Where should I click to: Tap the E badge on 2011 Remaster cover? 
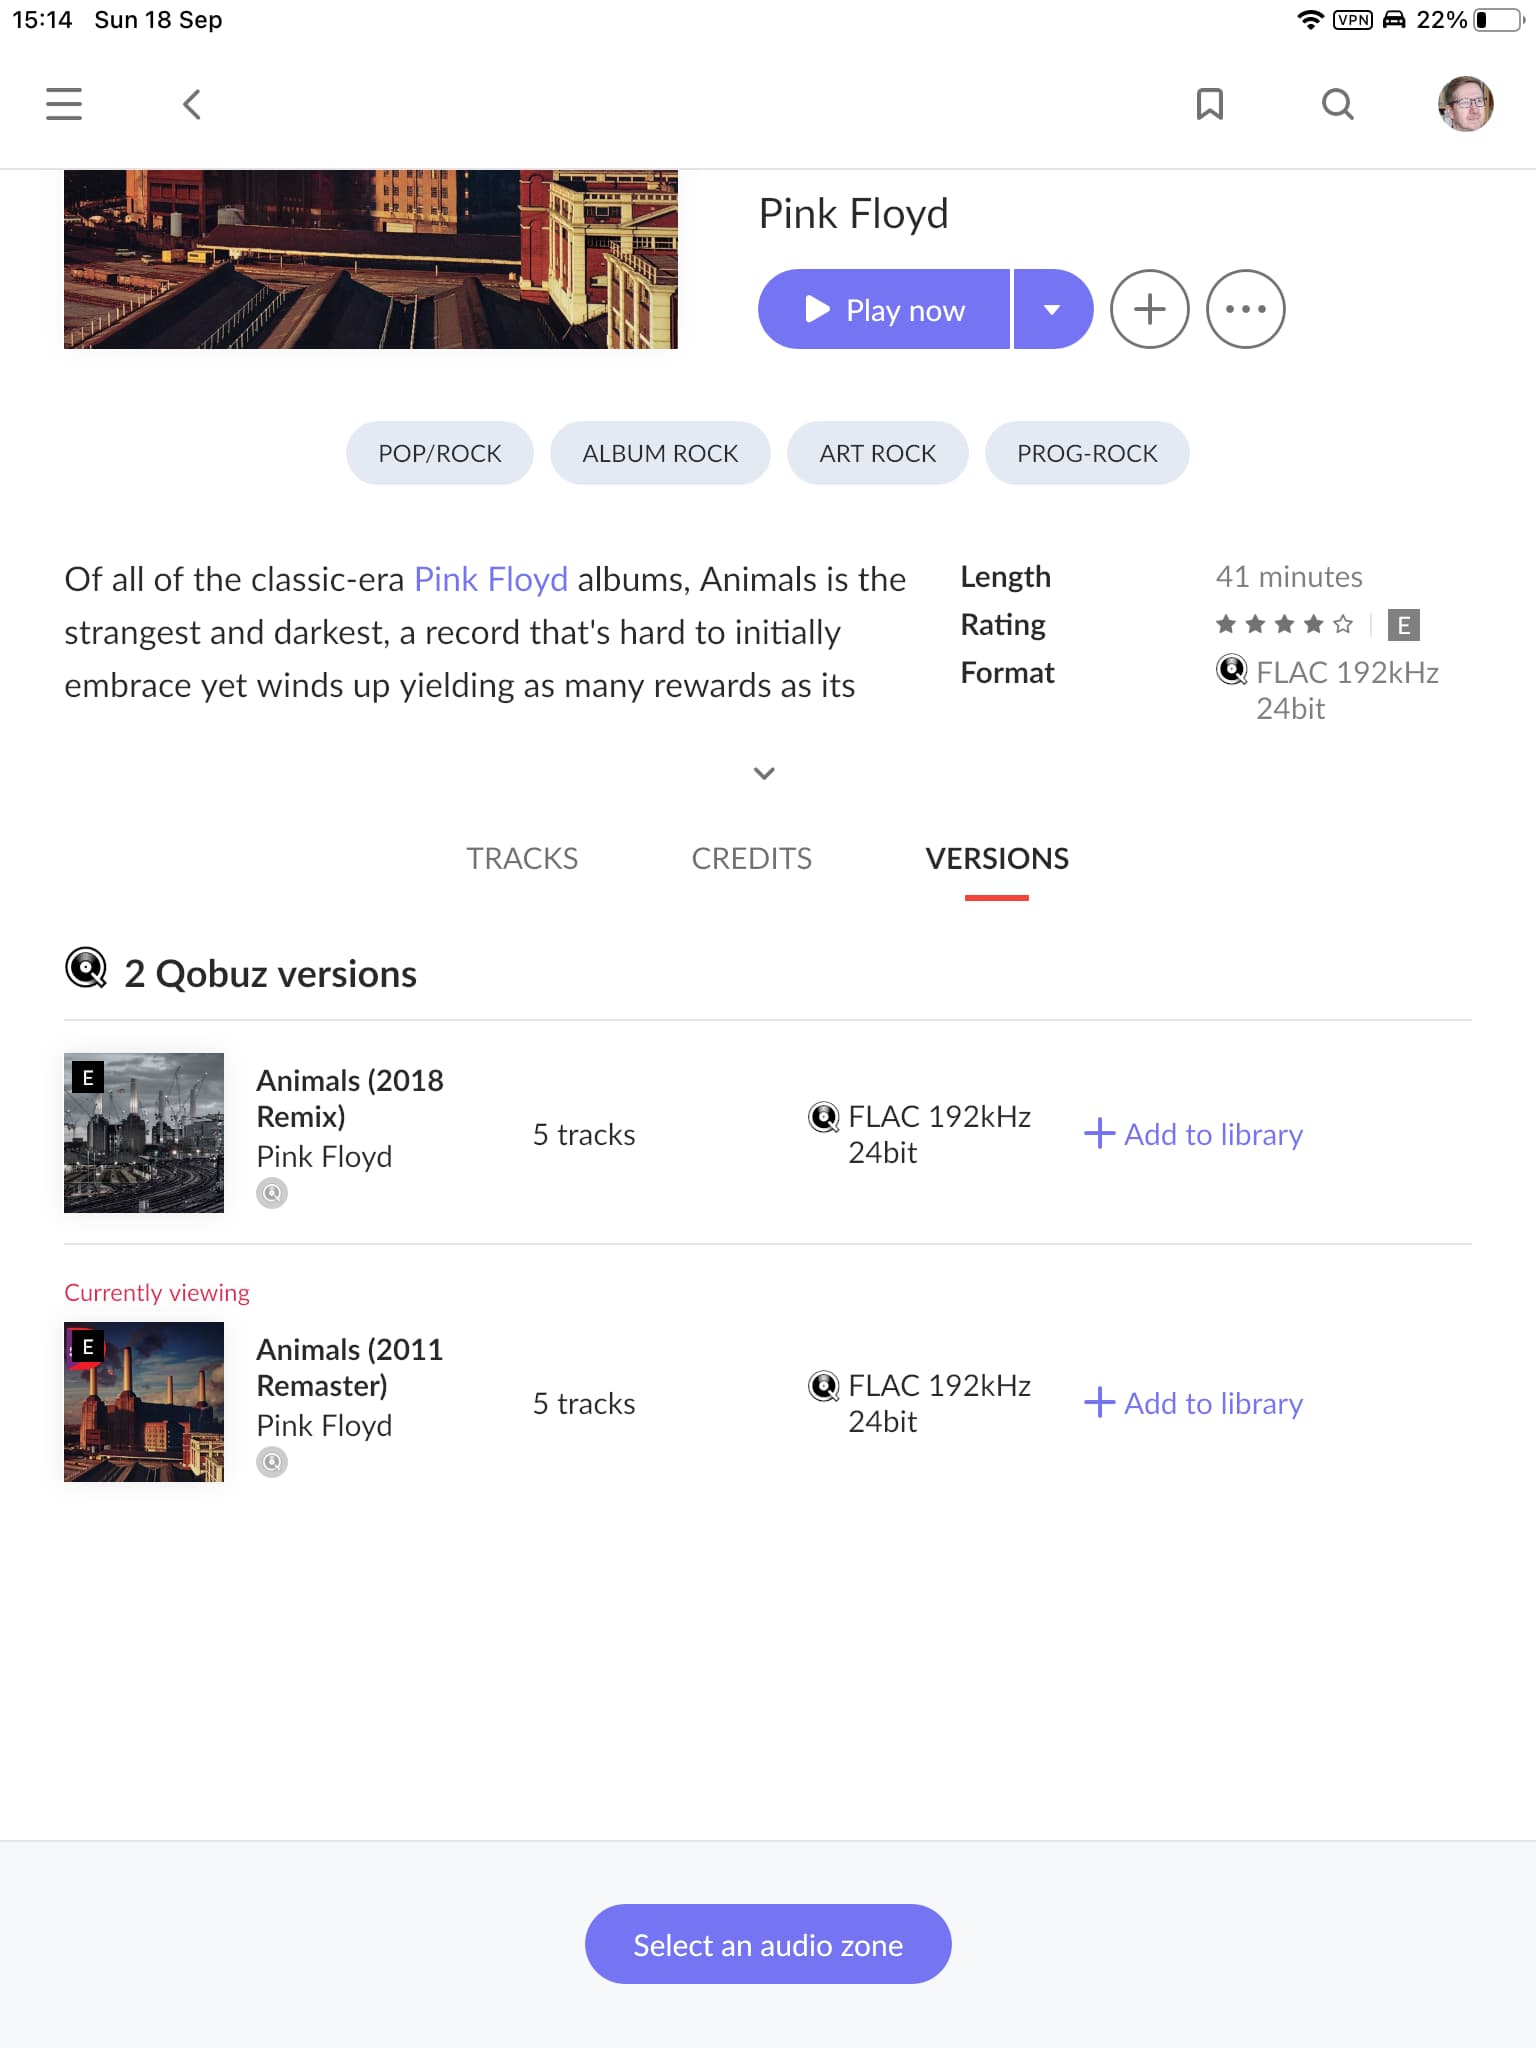coord(88,1346)
